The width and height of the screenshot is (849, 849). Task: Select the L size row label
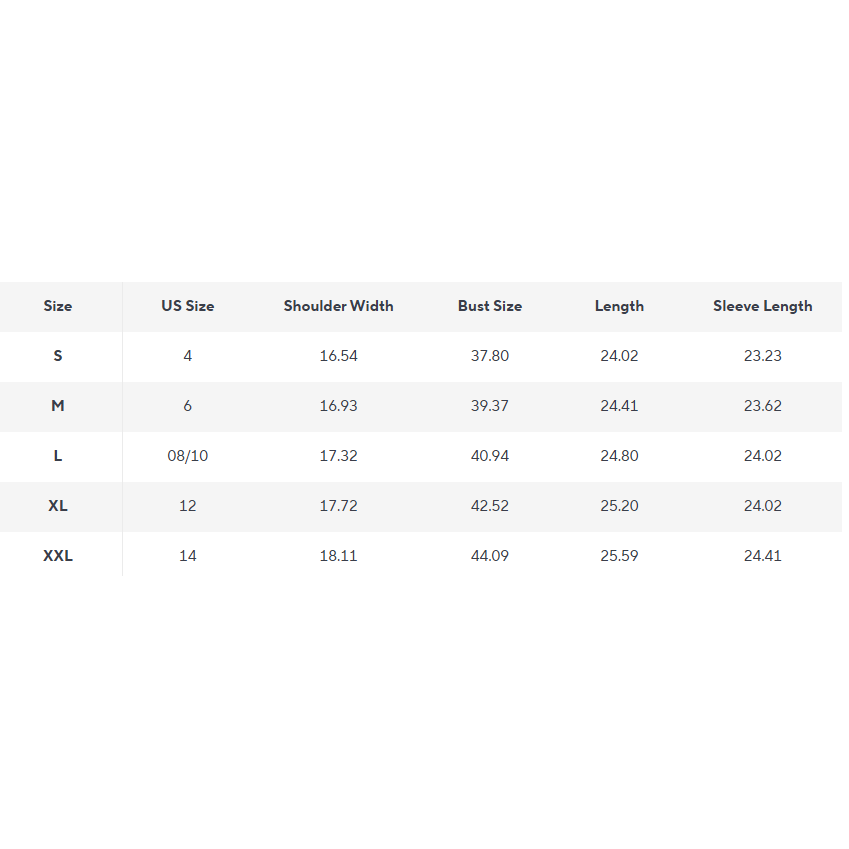coord(58,456)
